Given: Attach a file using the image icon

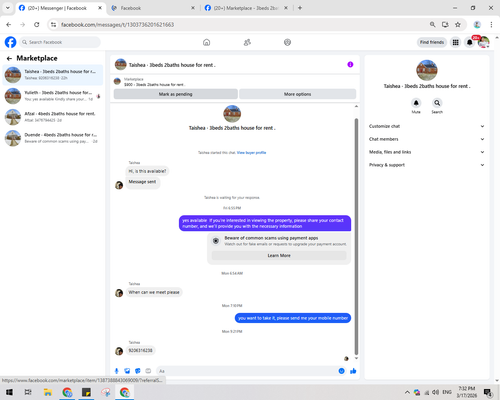Looking at the screenshot, I should (127, 371).
